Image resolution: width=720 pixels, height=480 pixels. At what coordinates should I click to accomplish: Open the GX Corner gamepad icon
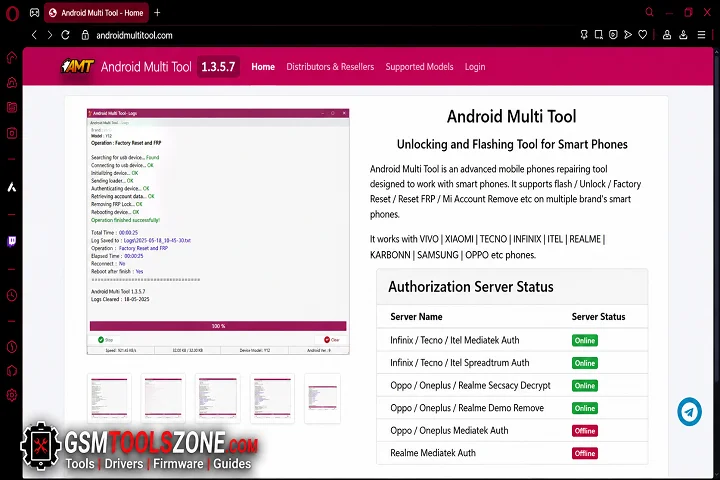pos(34,13)
